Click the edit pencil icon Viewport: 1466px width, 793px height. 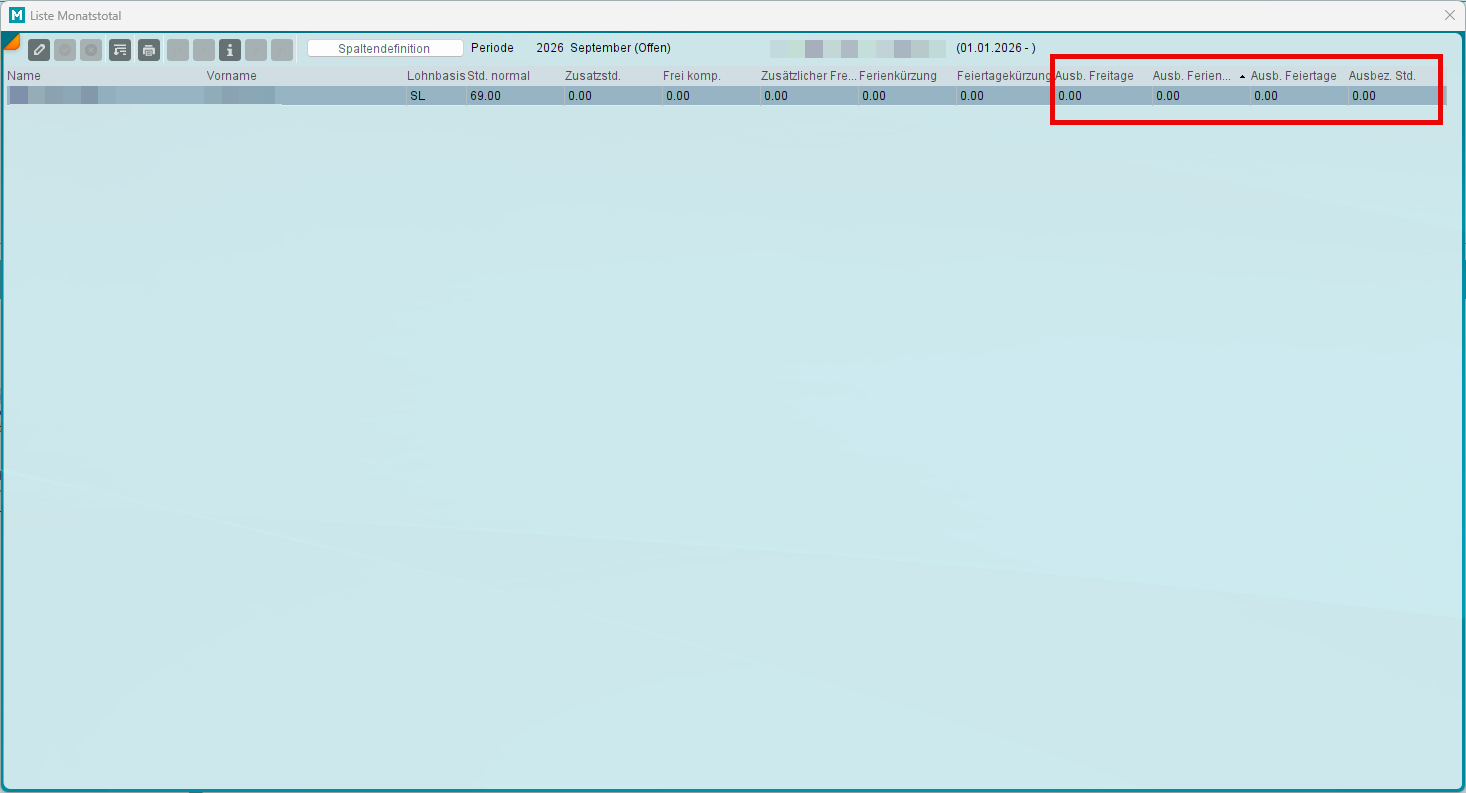[39, 50]
